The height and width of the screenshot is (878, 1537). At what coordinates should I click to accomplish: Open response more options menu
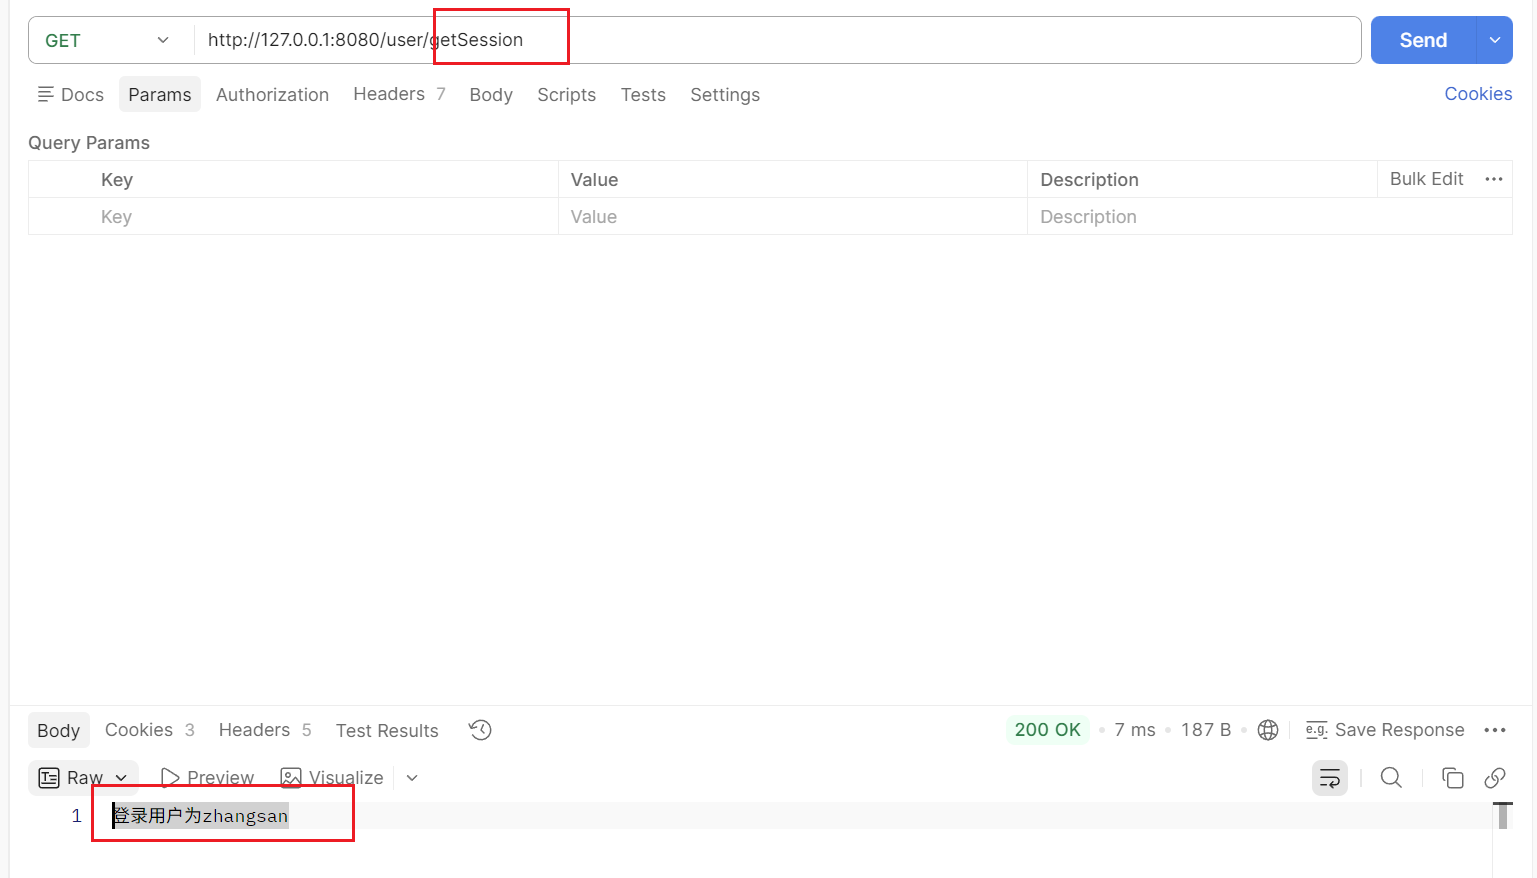(x=1495, y=730)
